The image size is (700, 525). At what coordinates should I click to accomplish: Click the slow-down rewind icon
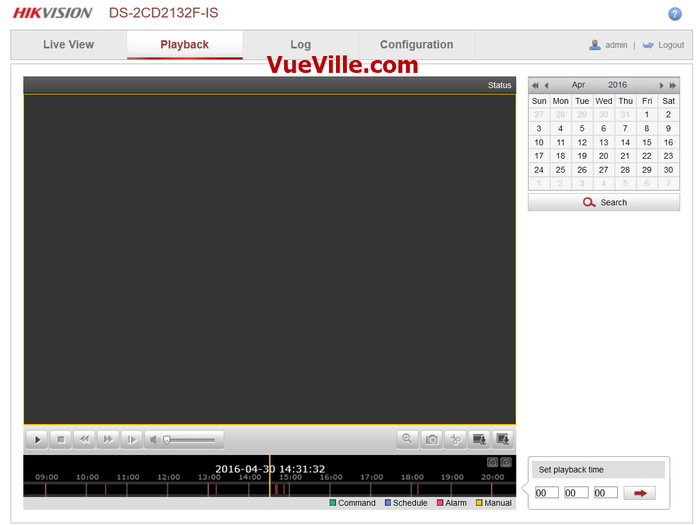(85, 439)
